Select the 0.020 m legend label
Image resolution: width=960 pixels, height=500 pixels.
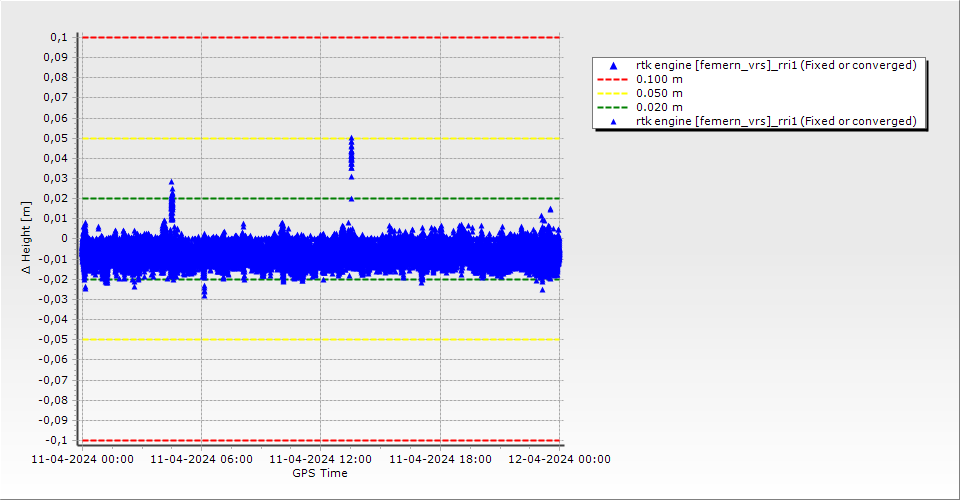pos(660,107)
